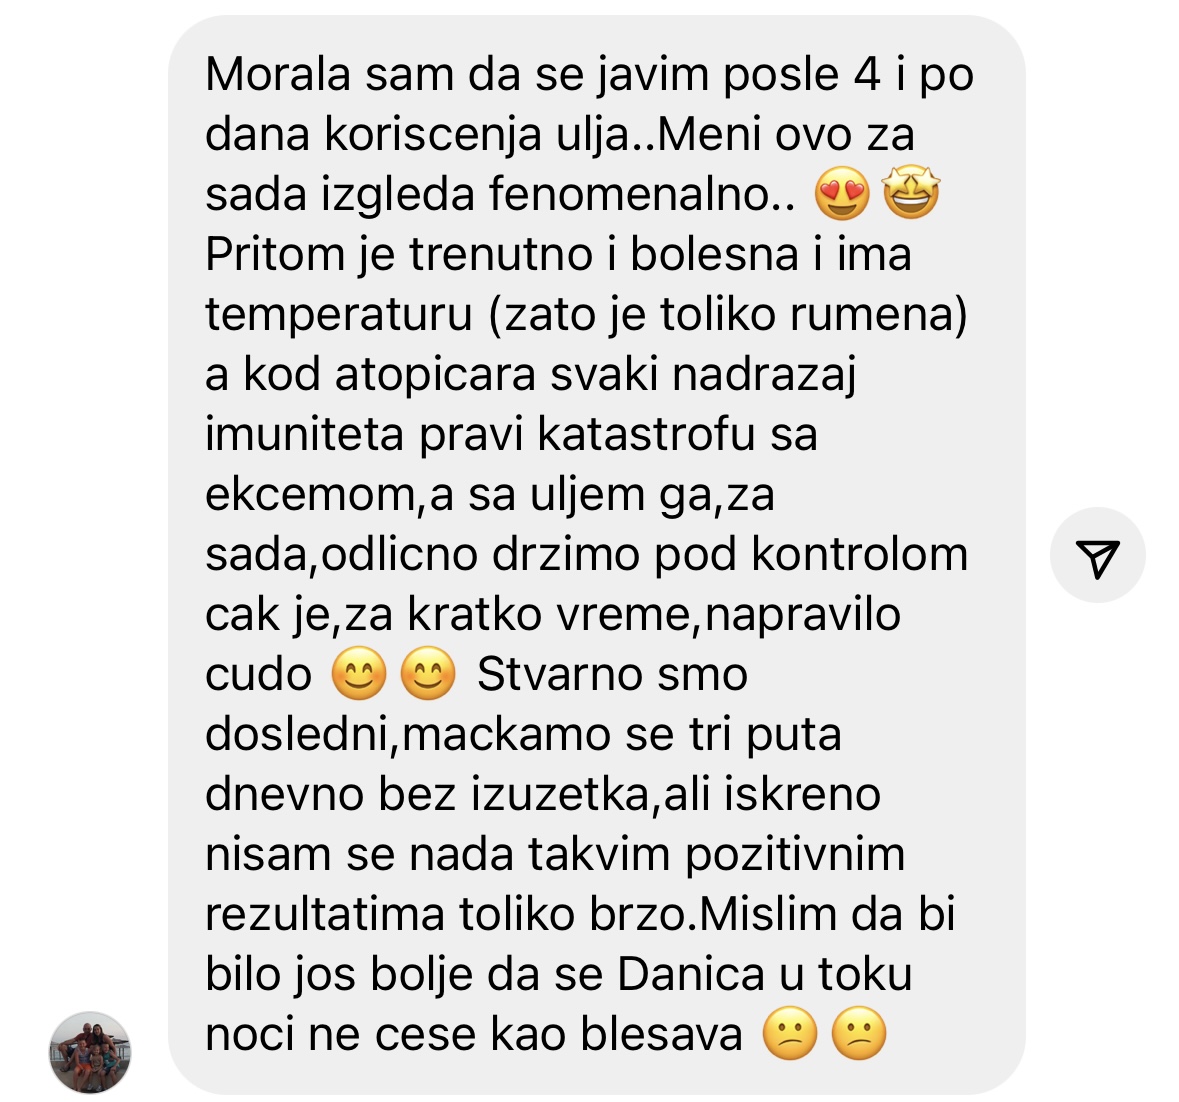Tap the paper-plane share icon beside message

1098,556
